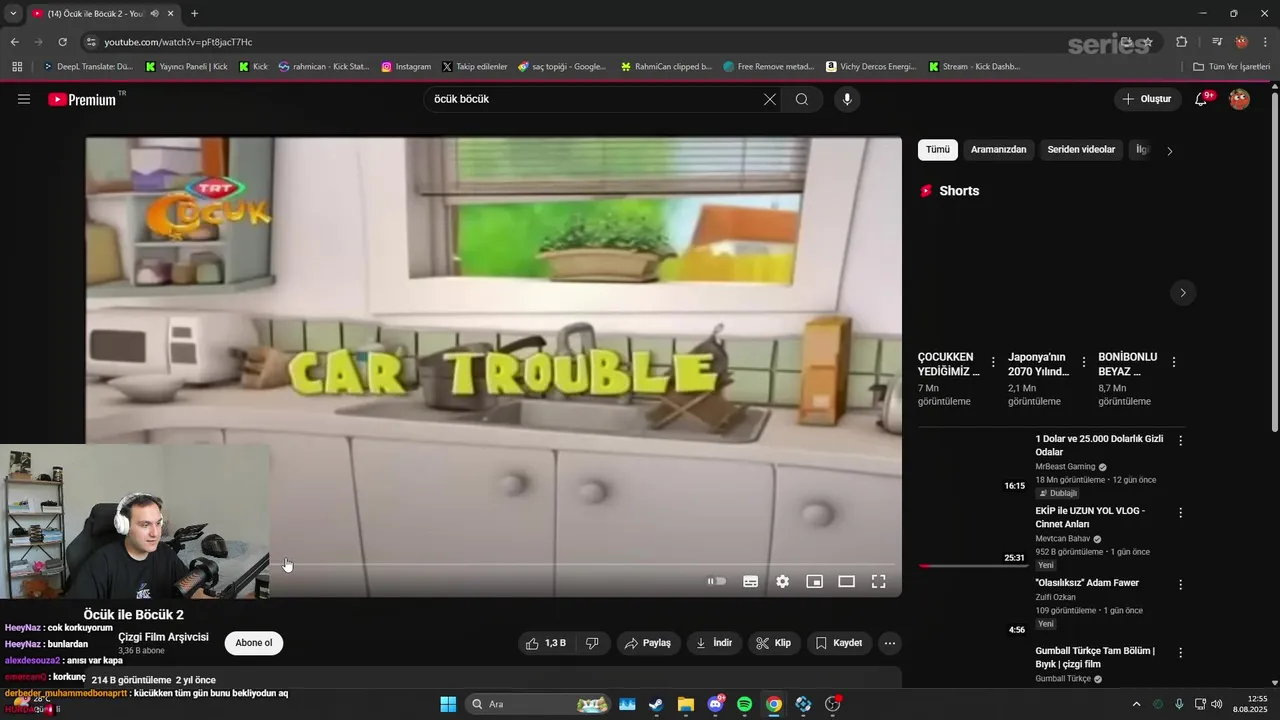The height and width of the screenshot is (720, 1280).
Task: Select the Seriden videolar filter chip
Action: 1081,150
